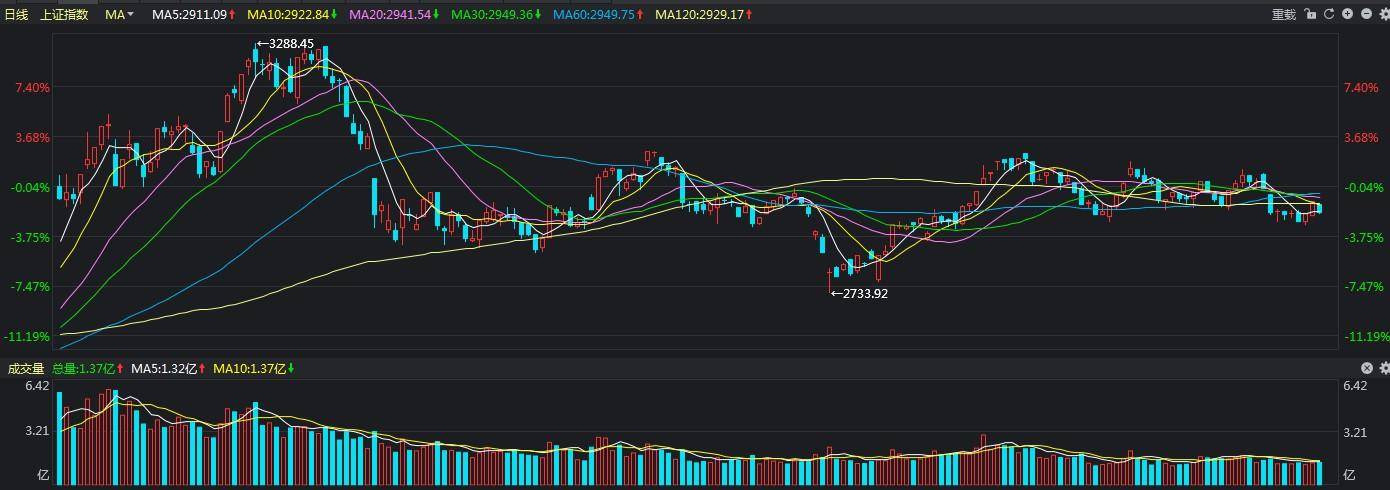Zoom out using the minus icon
The height and width of the screenshot is (490, 1390).
point(1366,14)
